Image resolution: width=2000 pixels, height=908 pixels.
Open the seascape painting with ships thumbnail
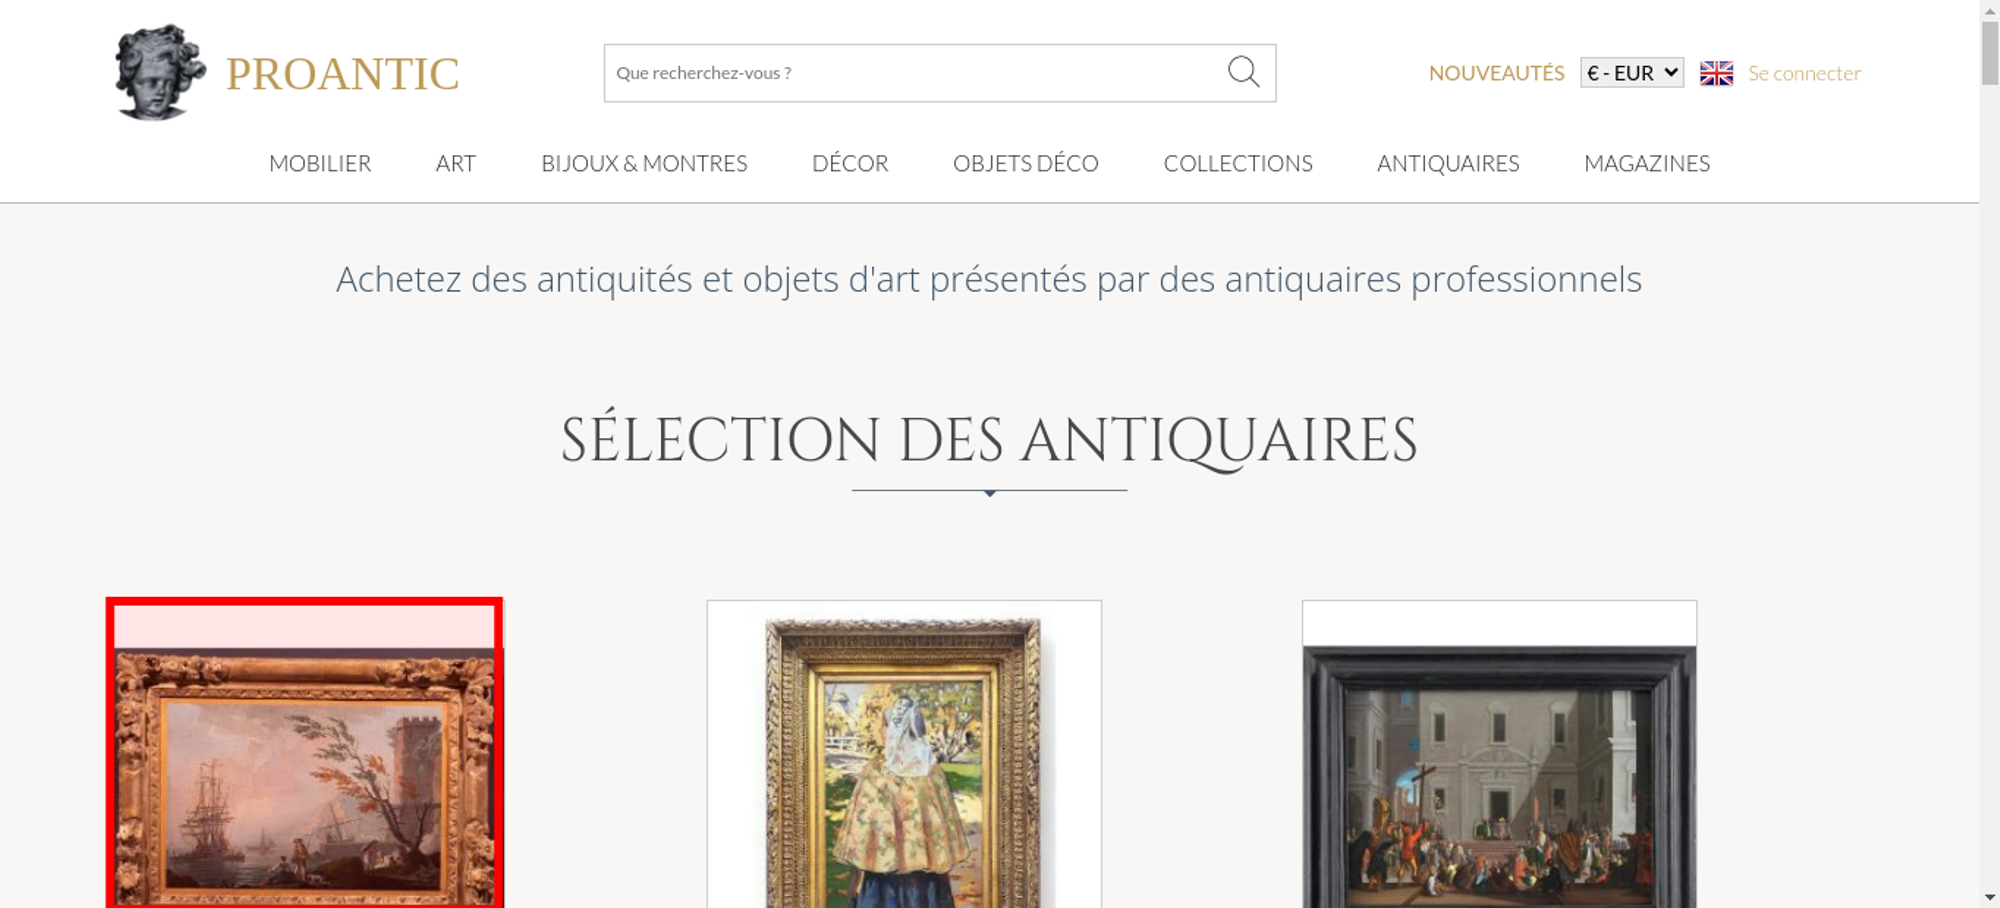tap(305, 753)
